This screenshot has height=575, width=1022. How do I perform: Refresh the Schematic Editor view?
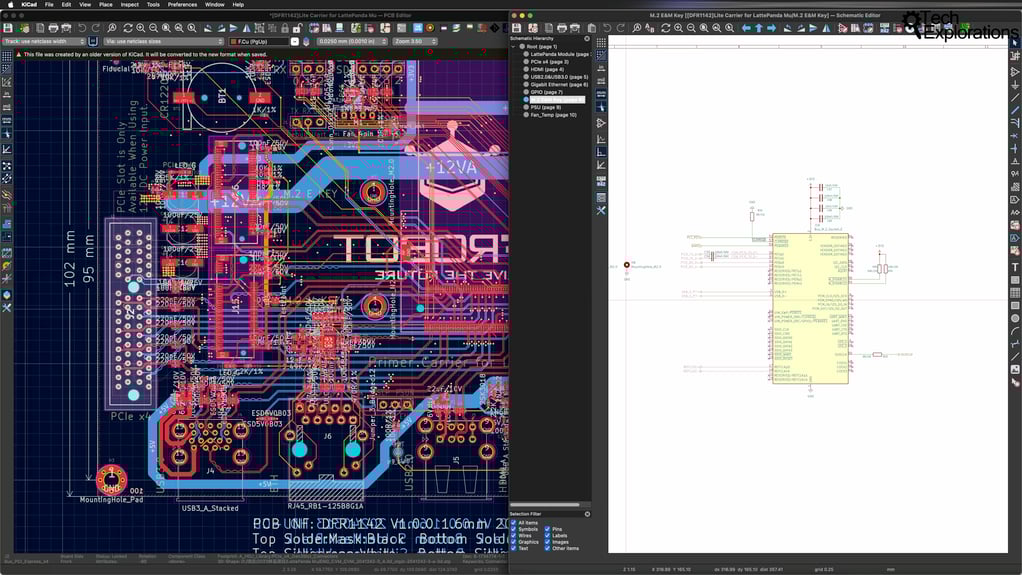tap(665, 28)
